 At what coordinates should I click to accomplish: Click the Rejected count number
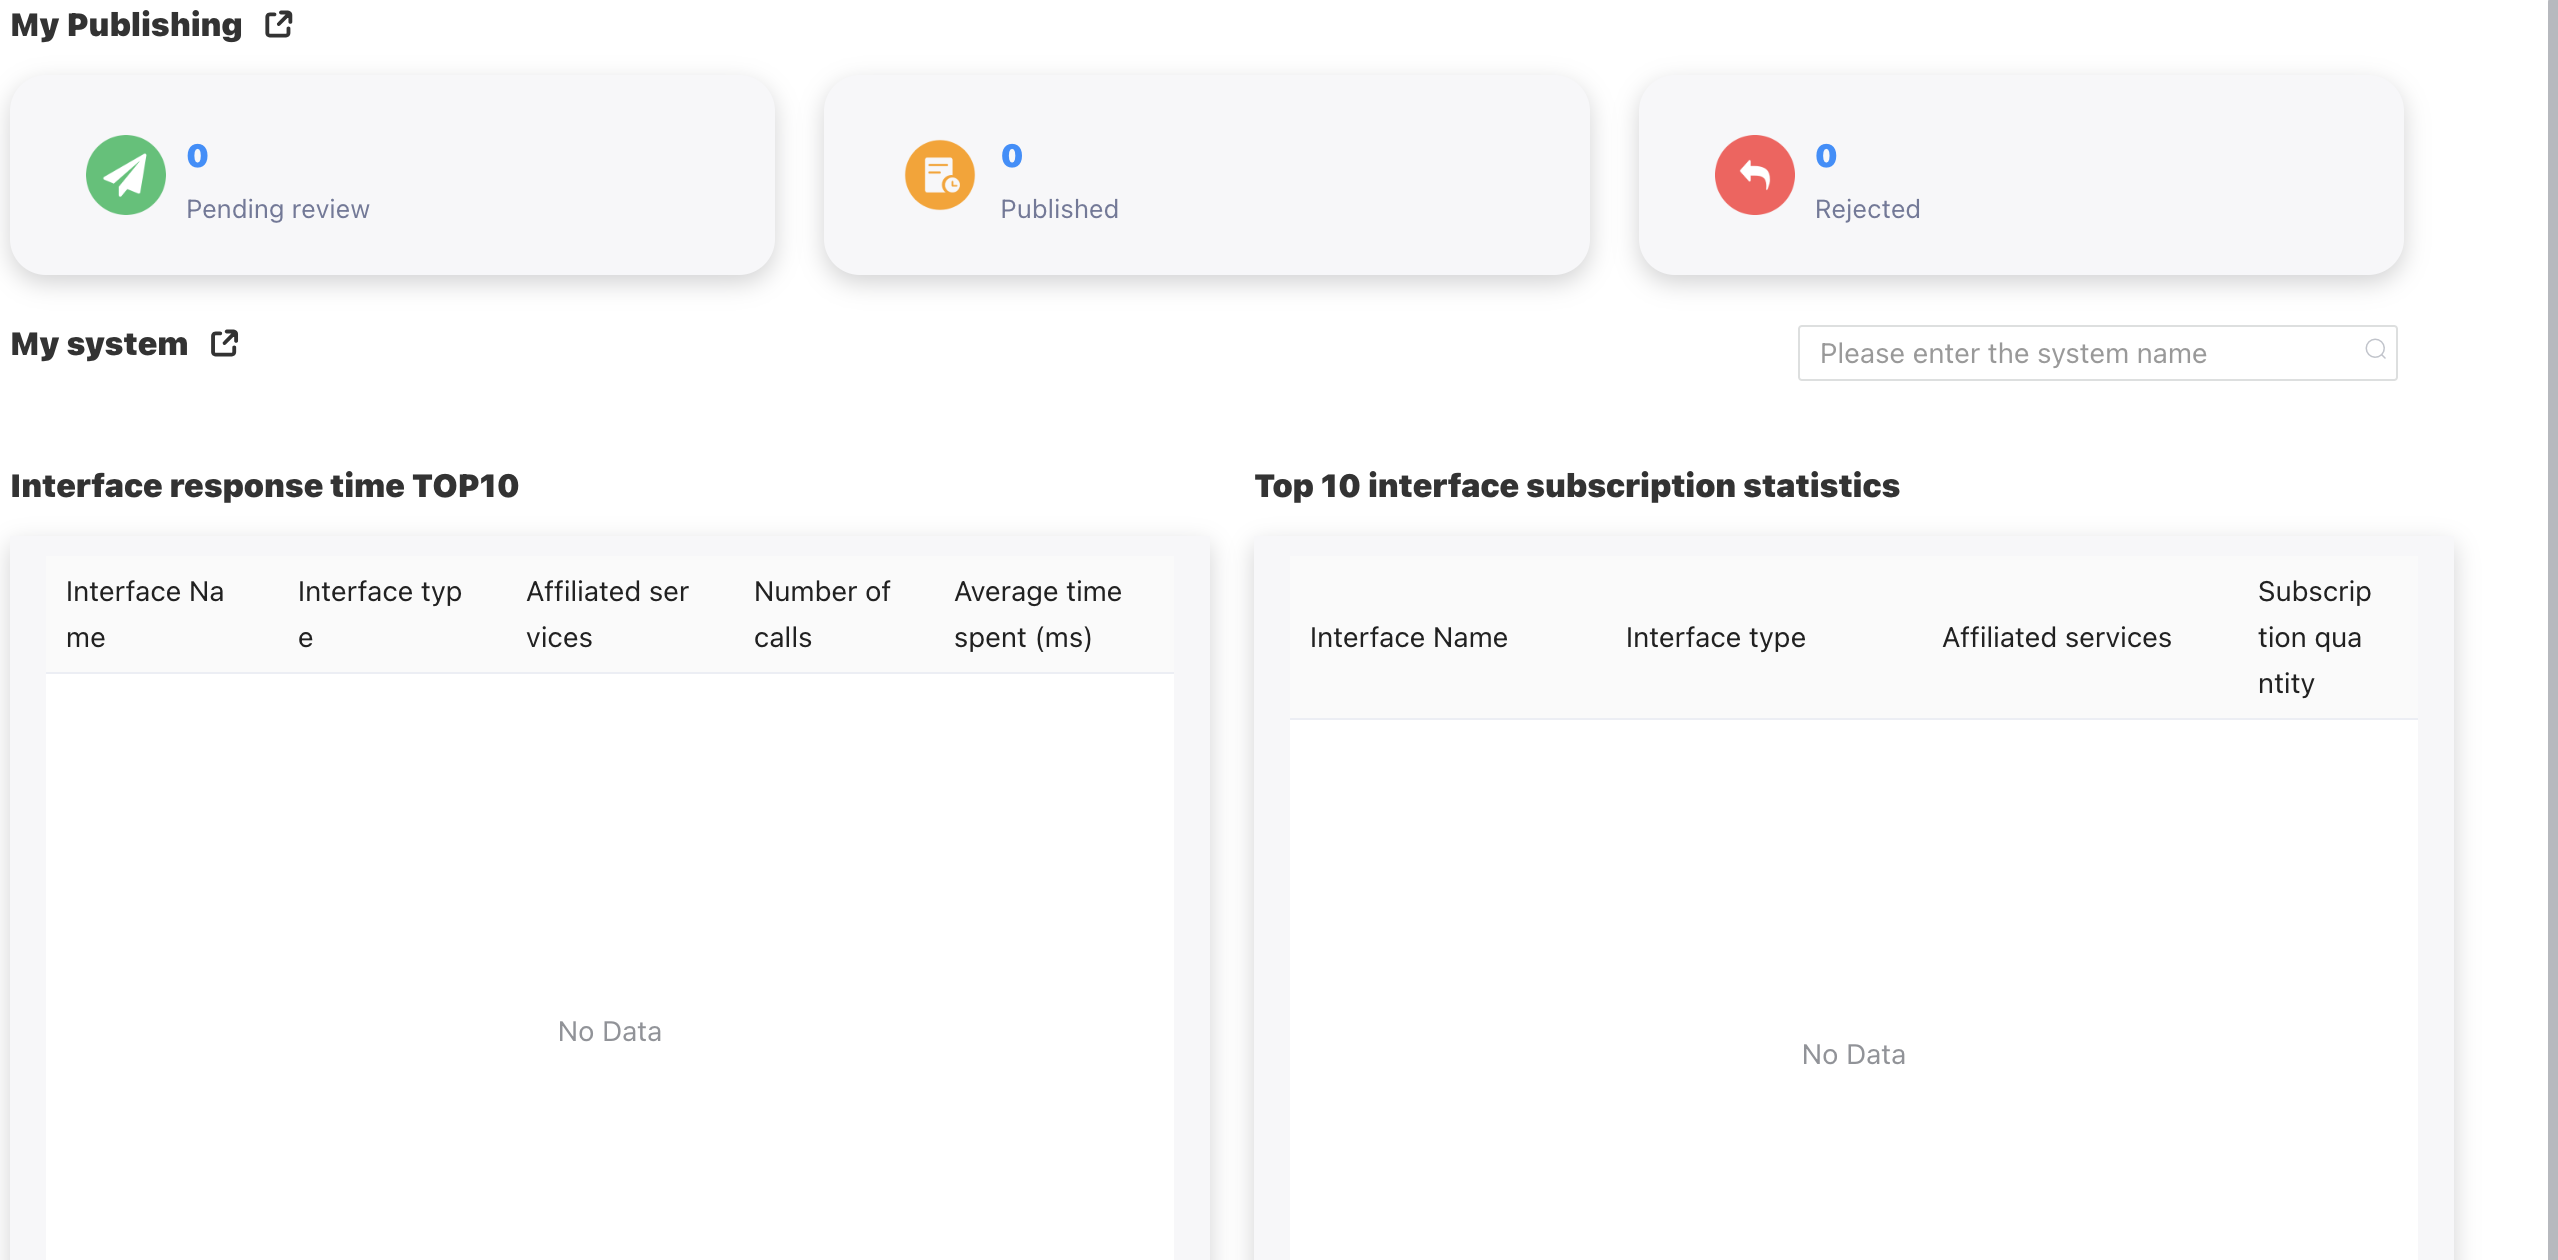(1825, 155)
